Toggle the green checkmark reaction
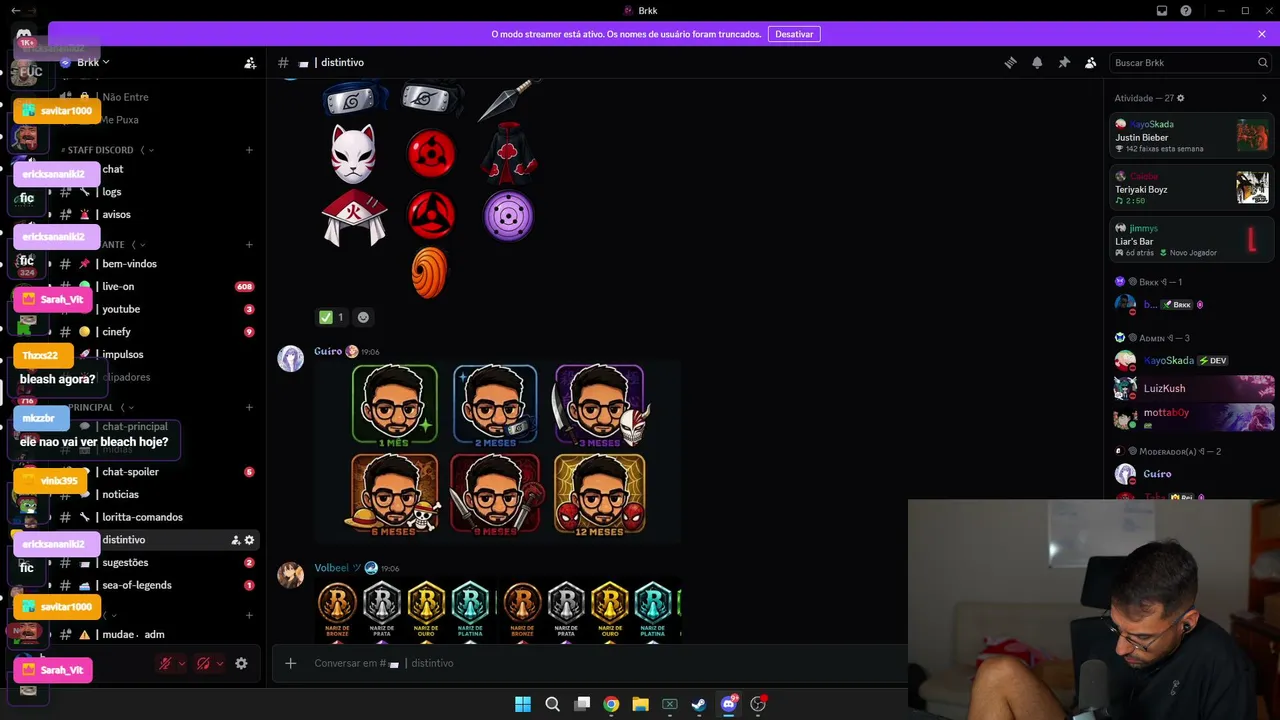 click(x=332, y=317)
